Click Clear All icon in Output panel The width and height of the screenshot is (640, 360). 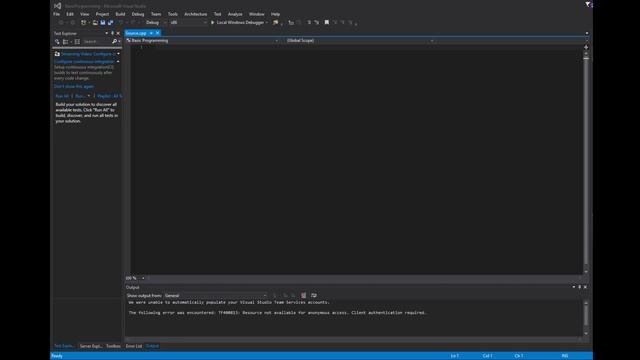click(x=303, y=295)
